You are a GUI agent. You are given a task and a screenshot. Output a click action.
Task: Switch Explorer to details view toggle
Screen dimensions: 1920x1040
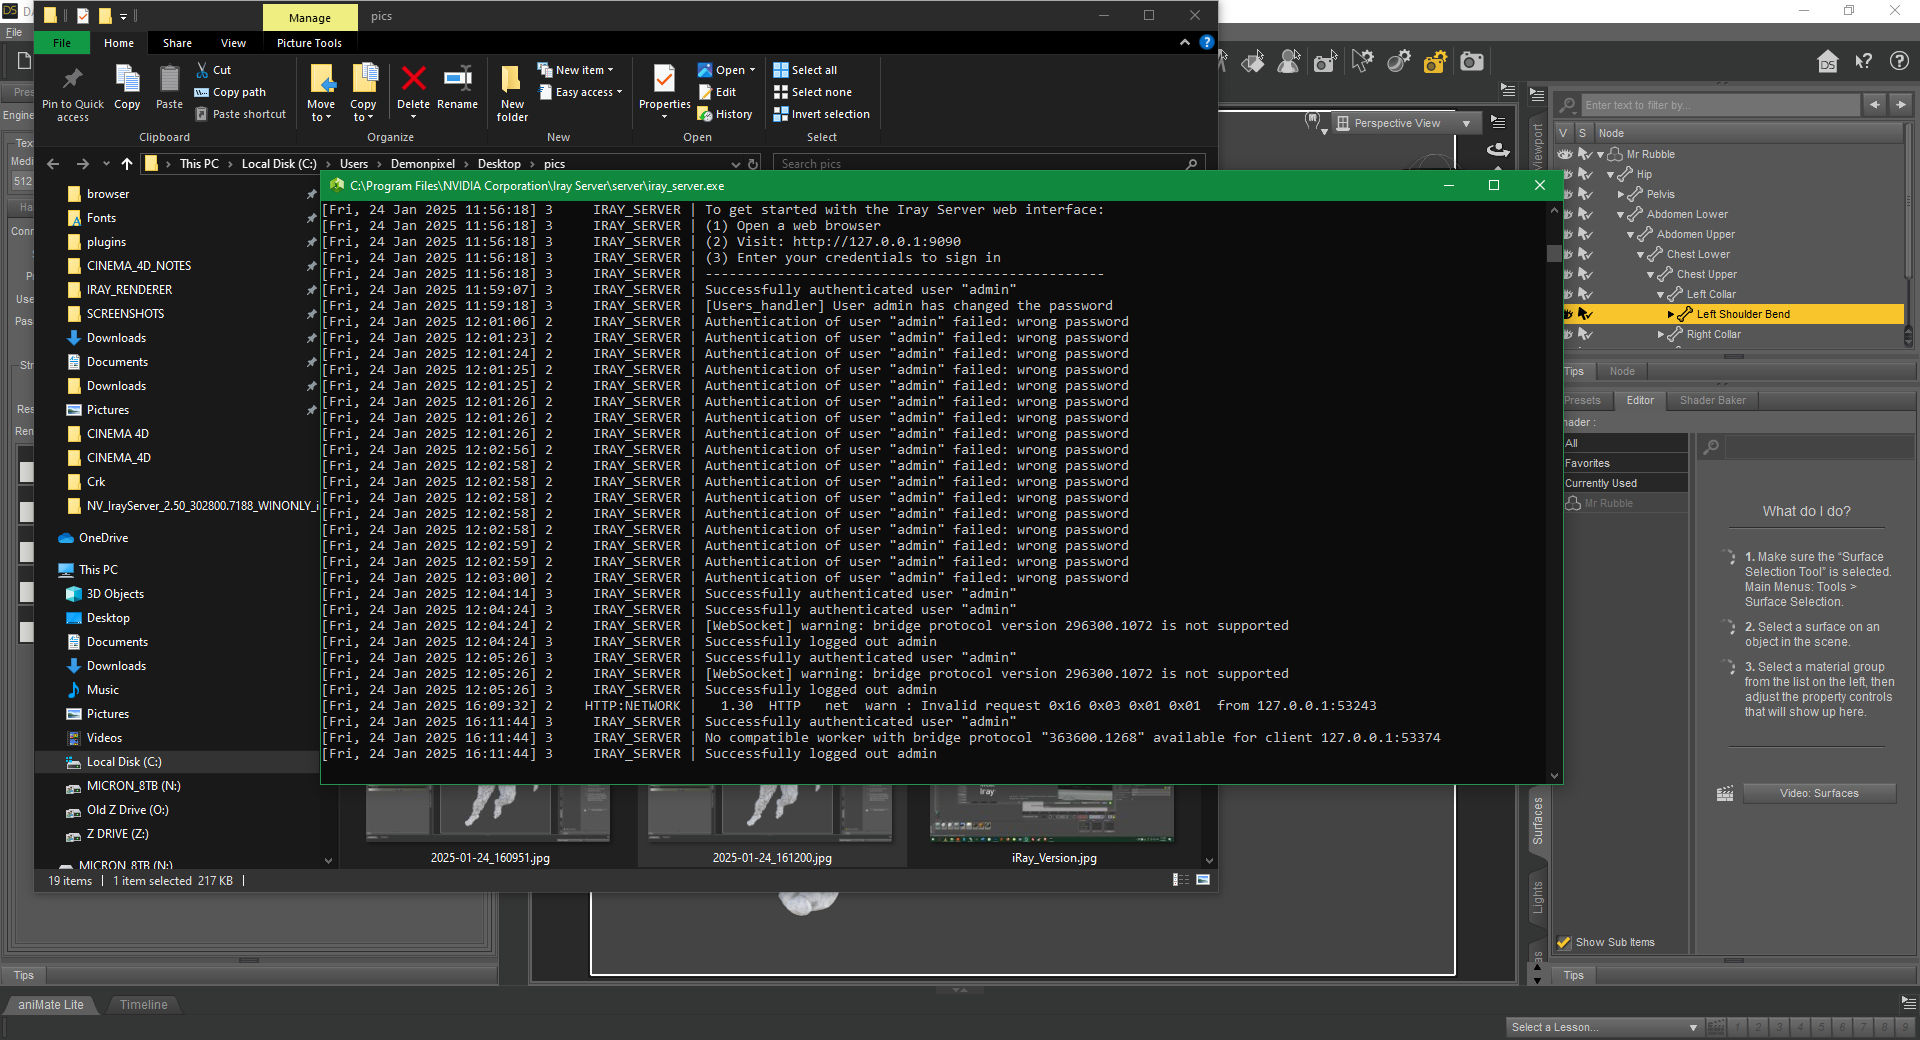[x=1181, y=880]
